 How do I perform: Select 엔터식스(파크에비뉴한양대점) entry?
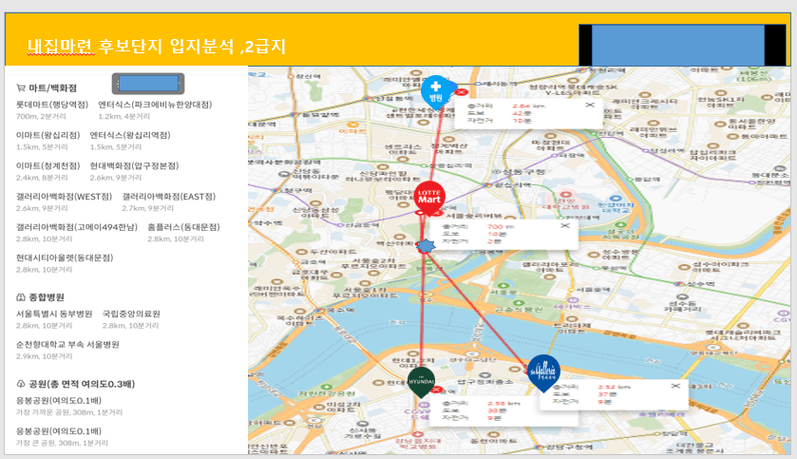pyautogui.click(x=155, y=105)
